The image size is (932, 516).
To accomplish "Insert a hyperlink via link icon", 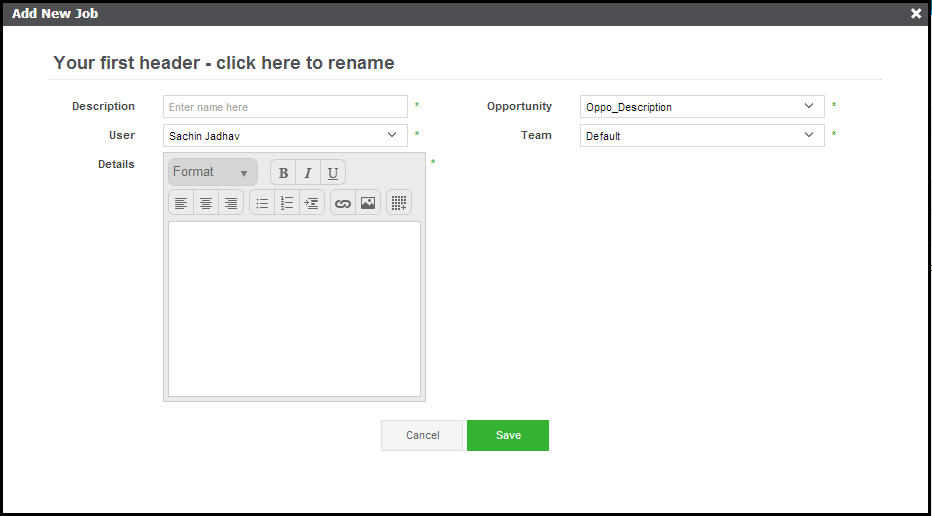I will [343, 203].
